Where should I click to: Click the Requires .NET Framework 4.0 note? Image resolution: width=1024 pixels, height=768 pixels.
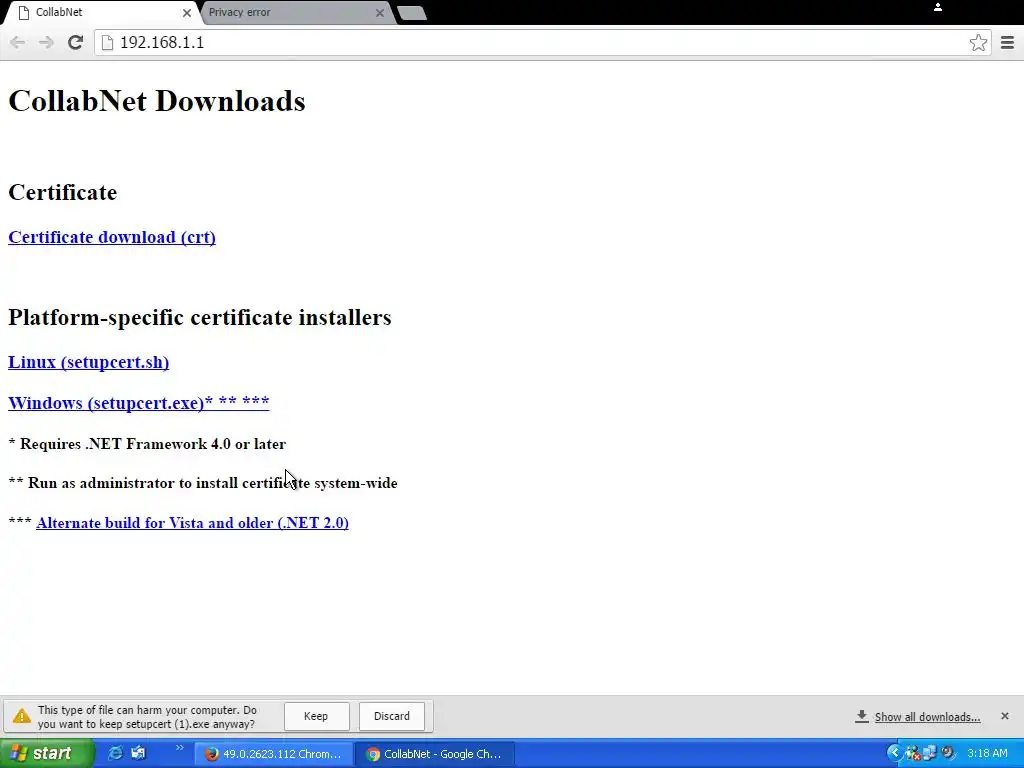(147, 444)
